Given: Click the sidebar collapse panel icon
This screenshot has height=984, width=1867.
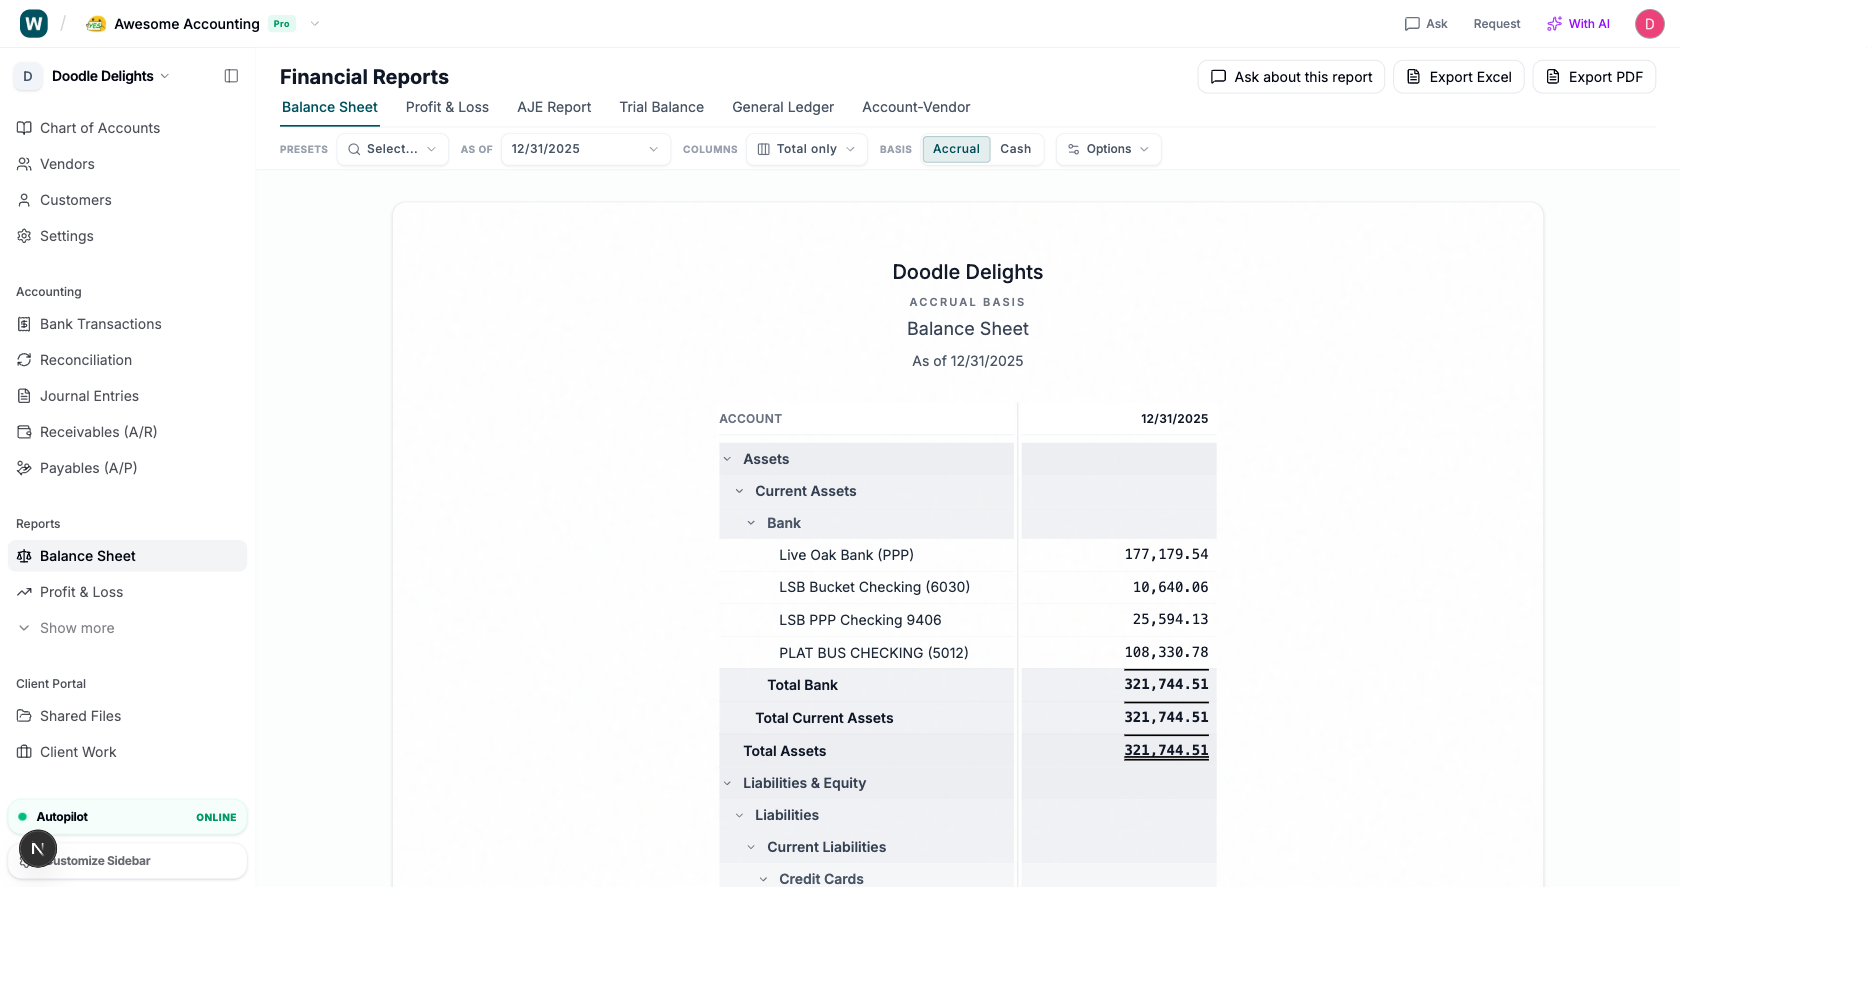Looking at the screenshot, I should (x=231, y=76).
